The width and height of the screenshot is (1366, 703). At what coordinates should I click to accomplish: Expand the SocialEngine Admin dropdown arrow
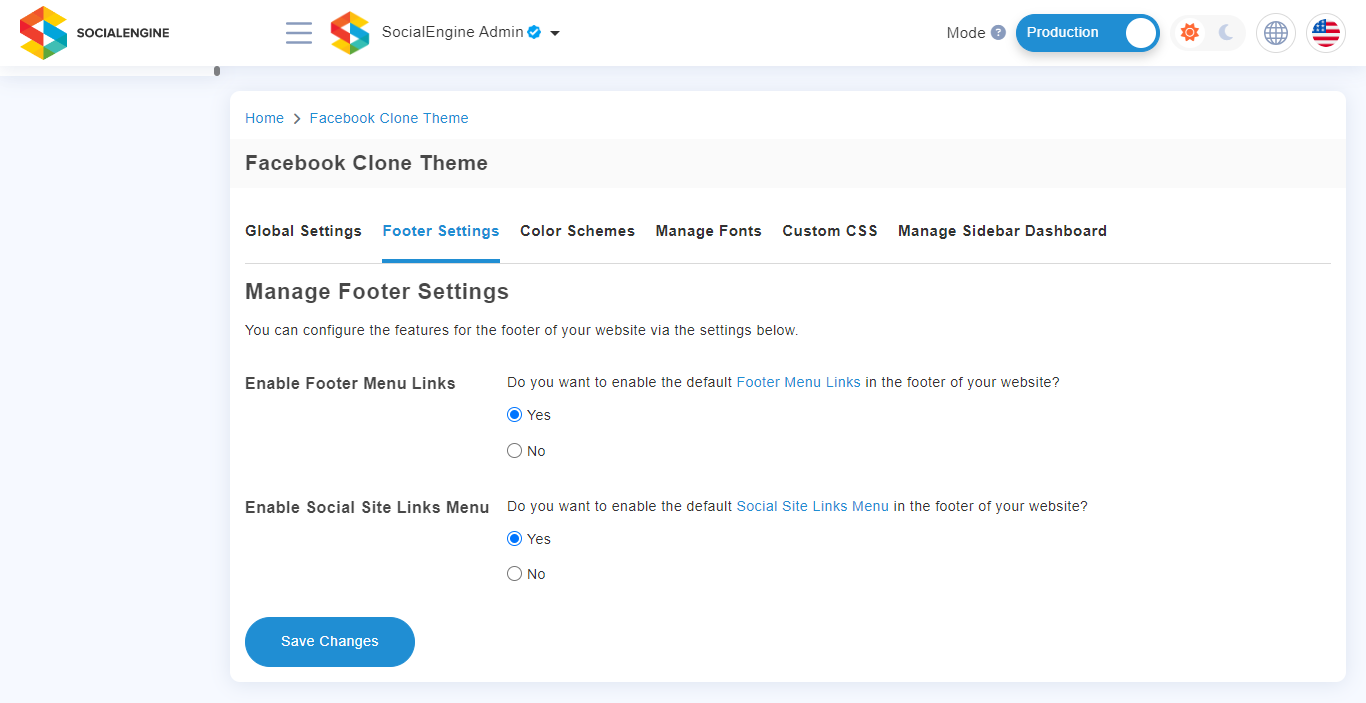tap(555, 33)
